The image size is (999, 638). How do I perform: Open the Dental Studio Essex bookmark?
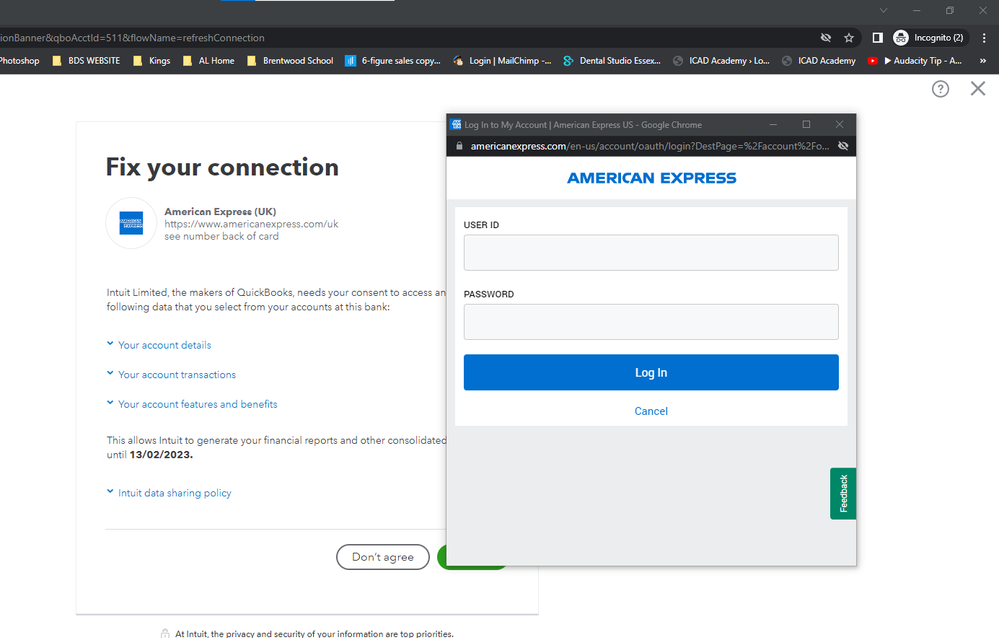click(x=612, y=61)
